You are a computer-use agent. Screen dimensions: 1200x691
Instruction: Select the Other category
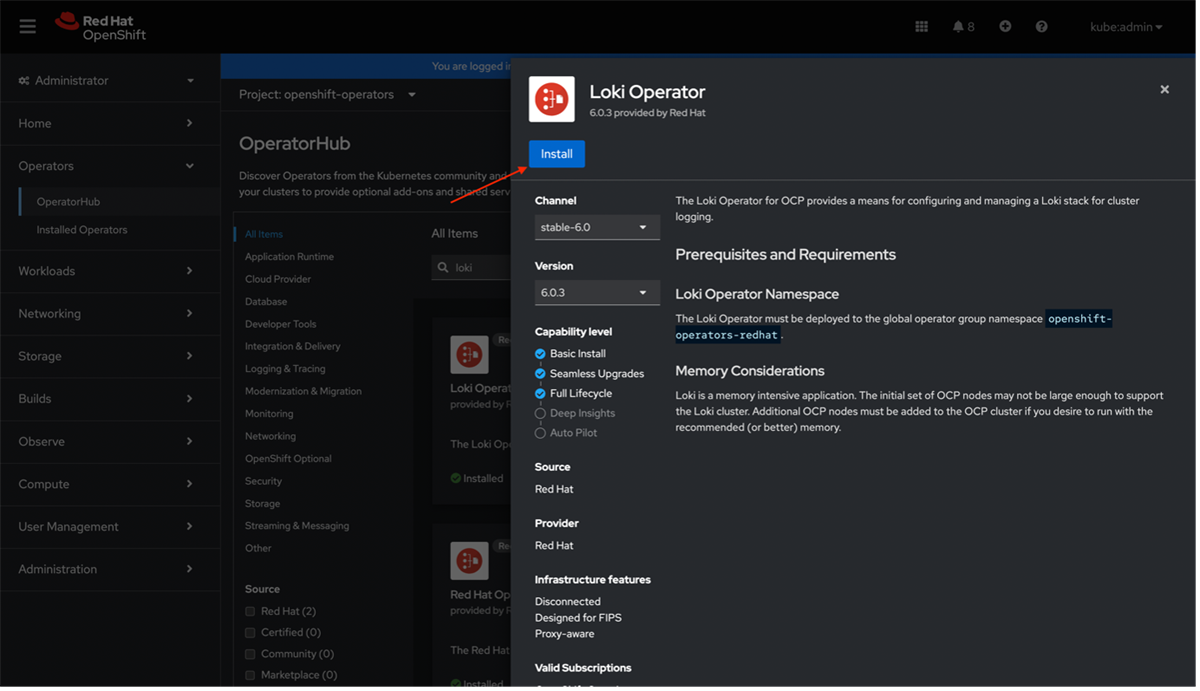pyautogui.click(x=258, y=548)
